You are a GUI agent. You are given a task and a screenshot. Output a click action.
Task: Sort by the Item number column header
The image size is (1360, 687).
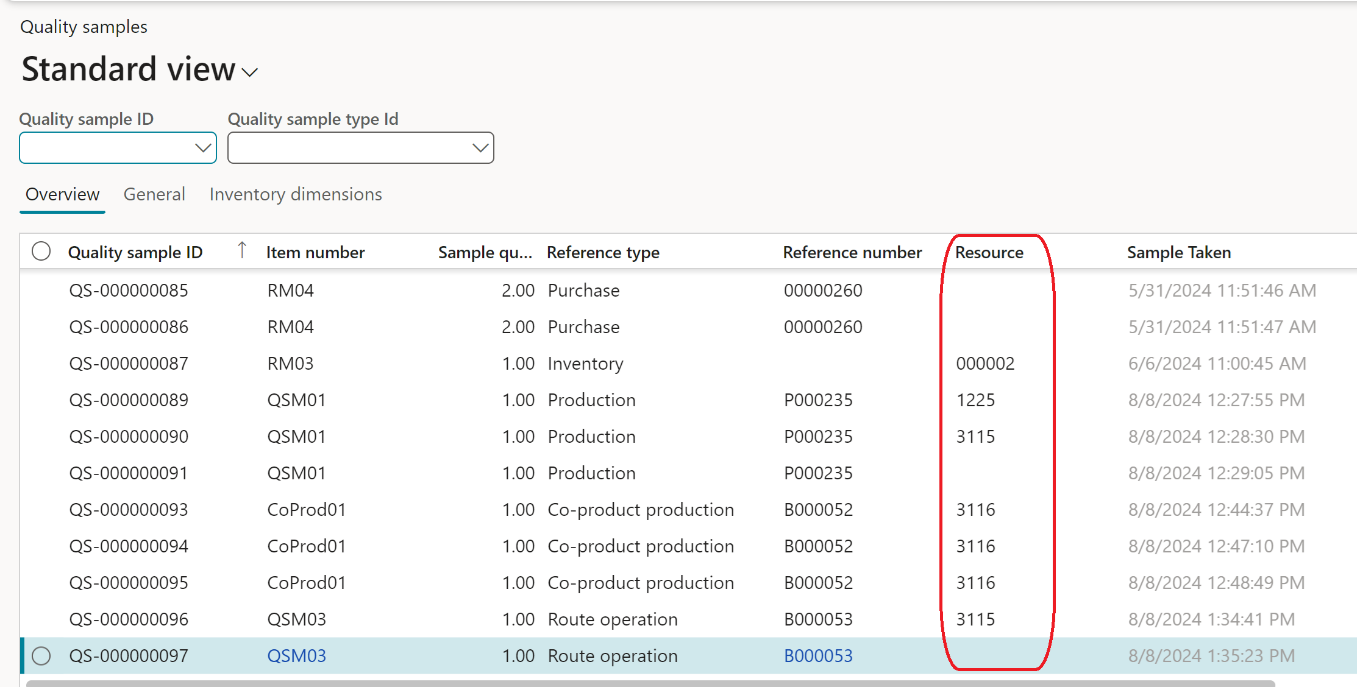(315, 252)
